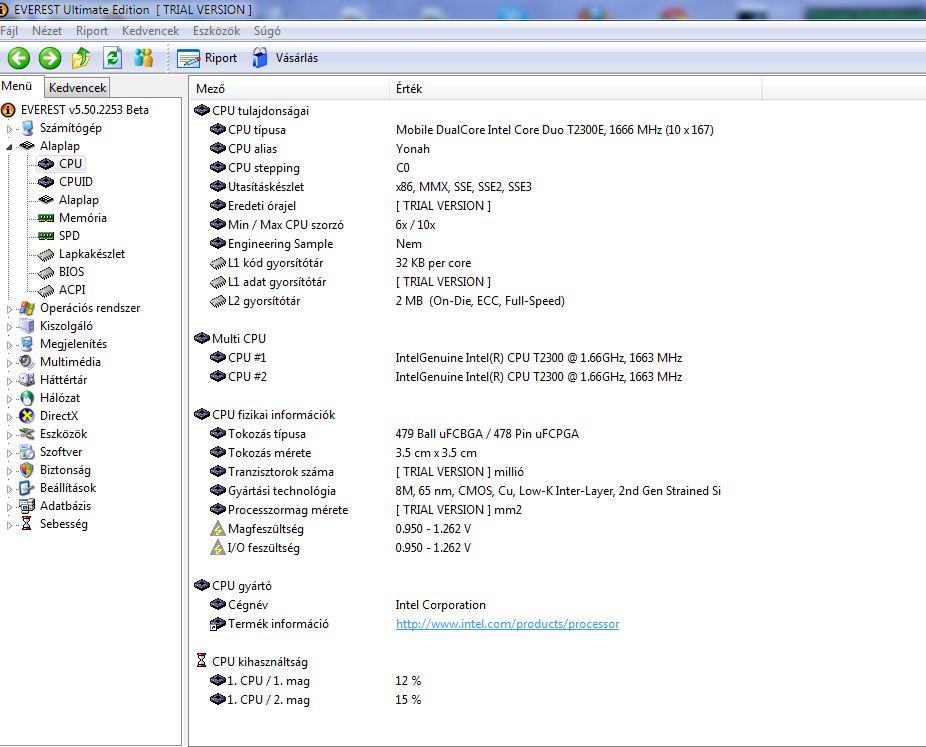
Task: Click the DirectX icon in the tree
Action: point(27,416)
